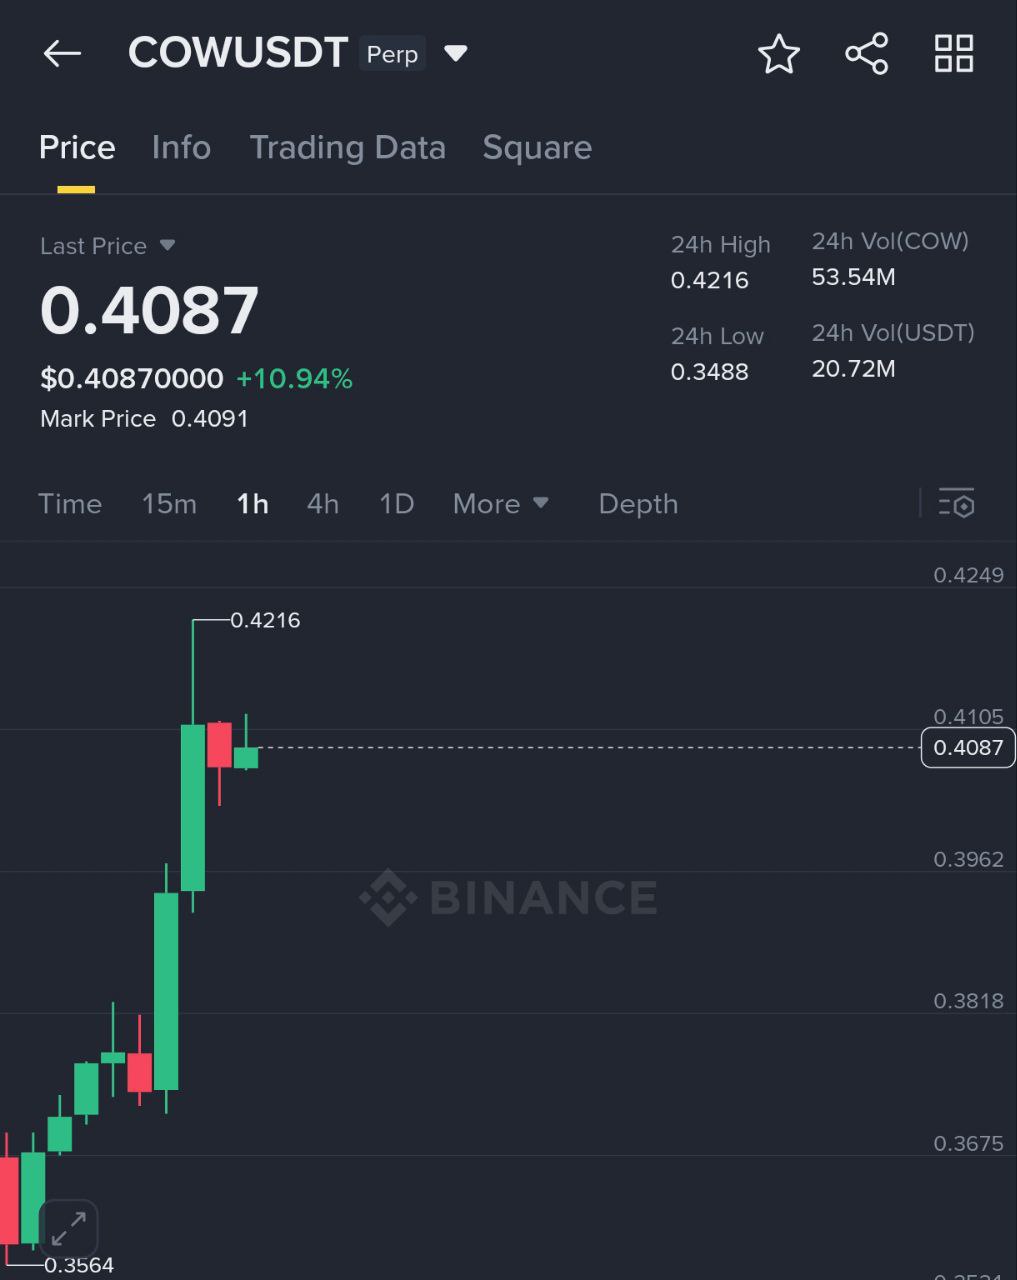The image size is (1017, 1280).
Task: Open the Square tab
Action: [537, 148]
